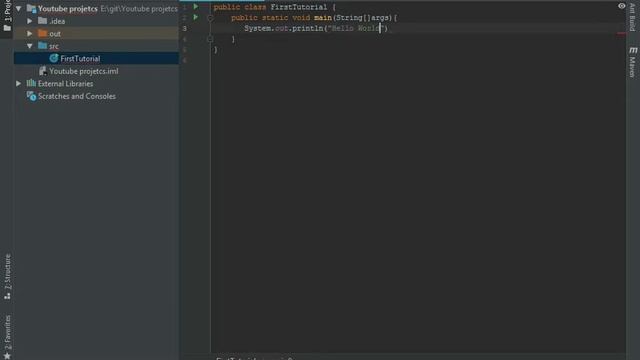Screen dimensions: 640x360
Task: Expand the out folder
Action: [30, 33]
